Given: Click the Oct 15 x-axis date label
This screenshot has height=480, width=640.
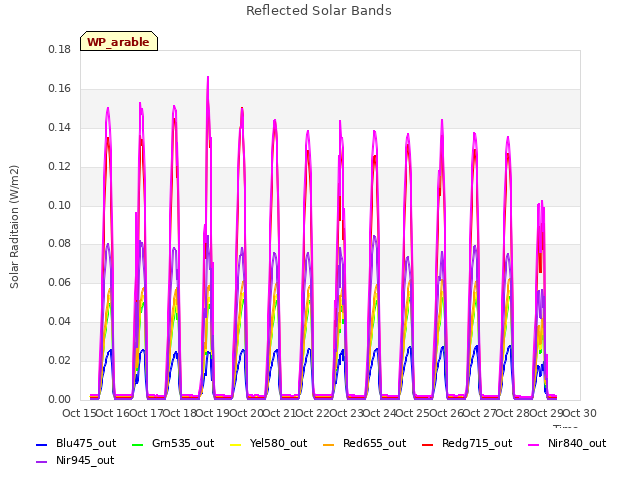Looking at the screenshot, I should 79,413.
